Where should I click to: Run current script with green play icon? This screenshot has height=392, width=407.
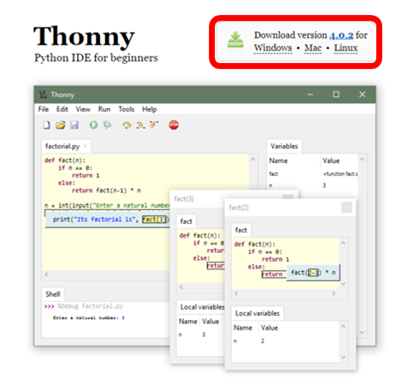(94, 125)
